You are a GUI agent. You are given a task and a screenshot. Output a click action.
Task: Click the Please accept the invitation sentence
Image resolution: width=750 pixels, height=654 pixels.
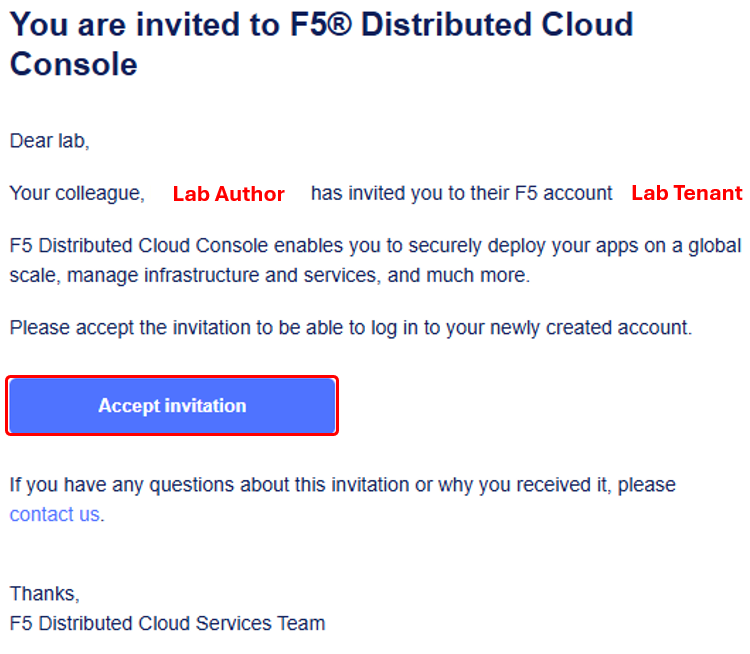[x=351, y=328]
